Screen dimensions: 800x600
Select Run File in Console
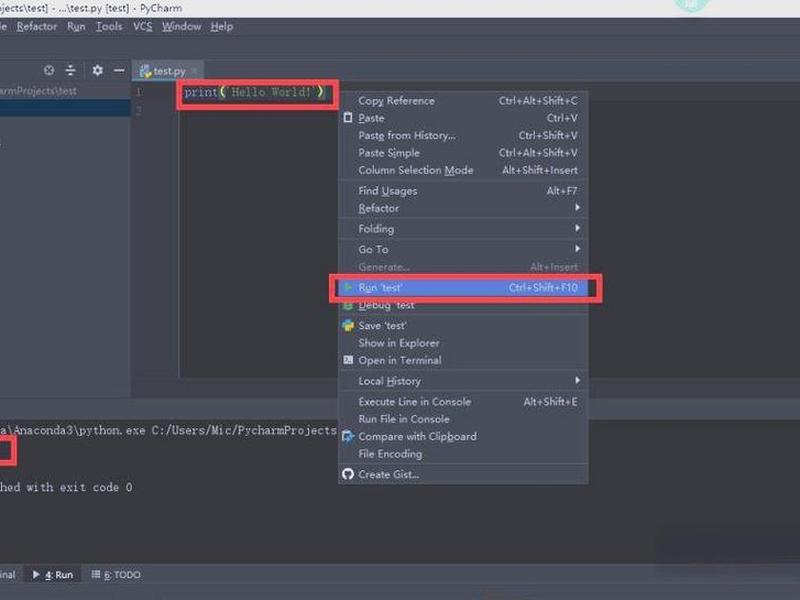tap(463, 419)
